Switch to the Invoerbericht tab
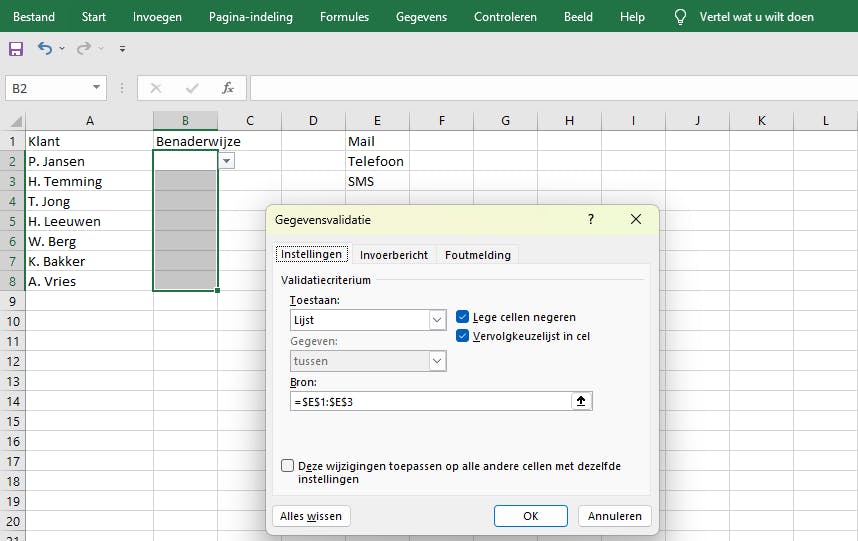 [394, 255]
